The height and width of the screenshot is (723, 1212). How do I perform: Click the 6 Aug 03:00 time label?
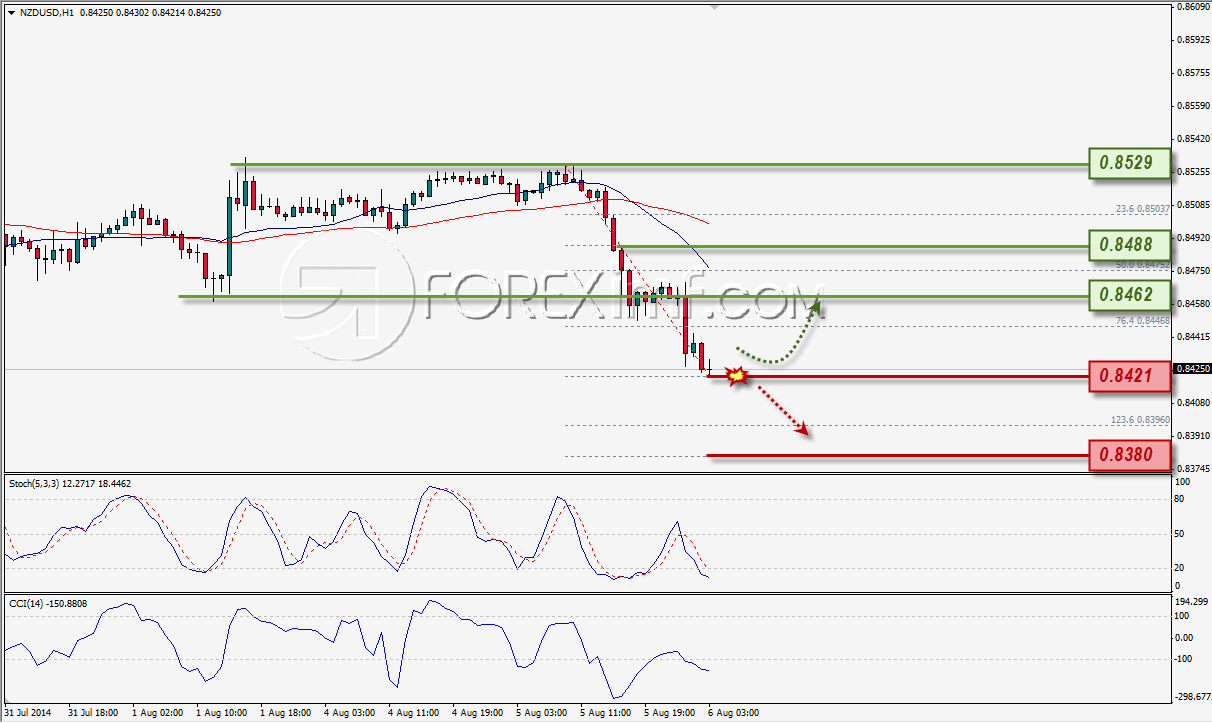click(733, 713)
